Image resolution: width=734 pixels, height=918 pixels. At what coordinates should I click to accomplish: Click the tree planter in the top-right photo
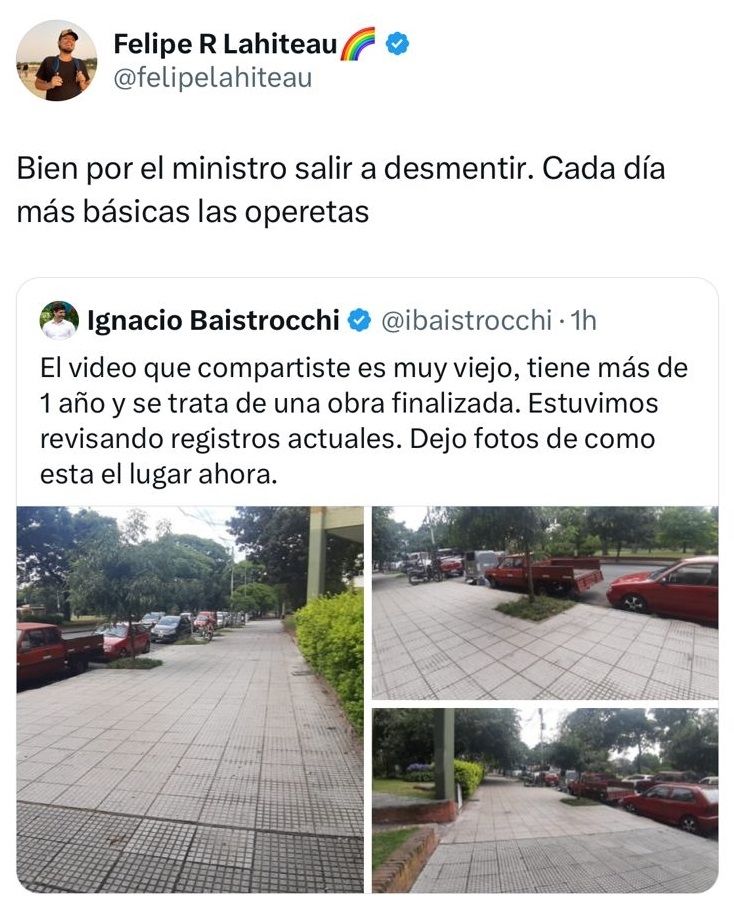(534, 608)
